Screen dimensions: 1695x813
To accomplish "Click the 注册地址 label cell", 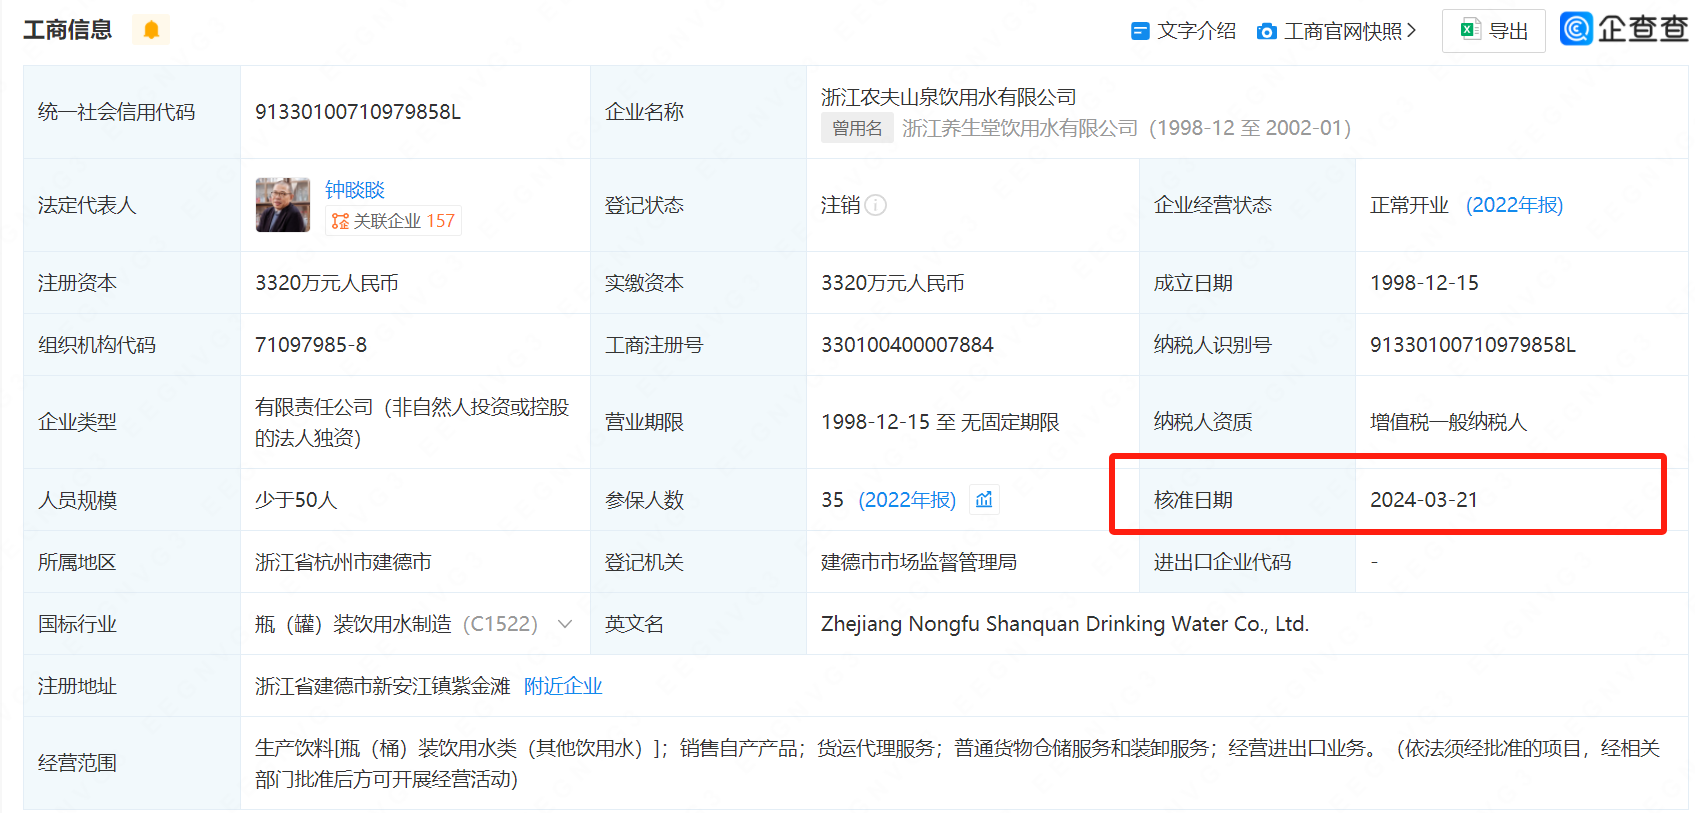I will click(x=132, y=686).
